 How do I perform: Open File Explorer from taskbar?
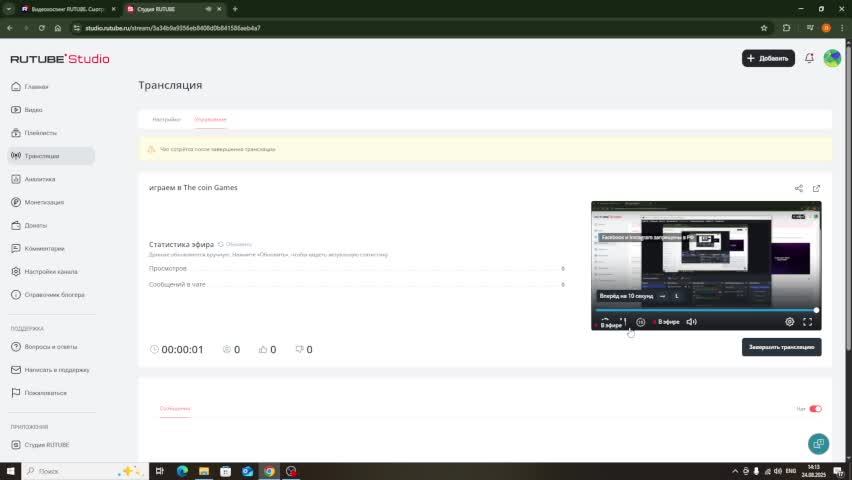pos(204,471)
